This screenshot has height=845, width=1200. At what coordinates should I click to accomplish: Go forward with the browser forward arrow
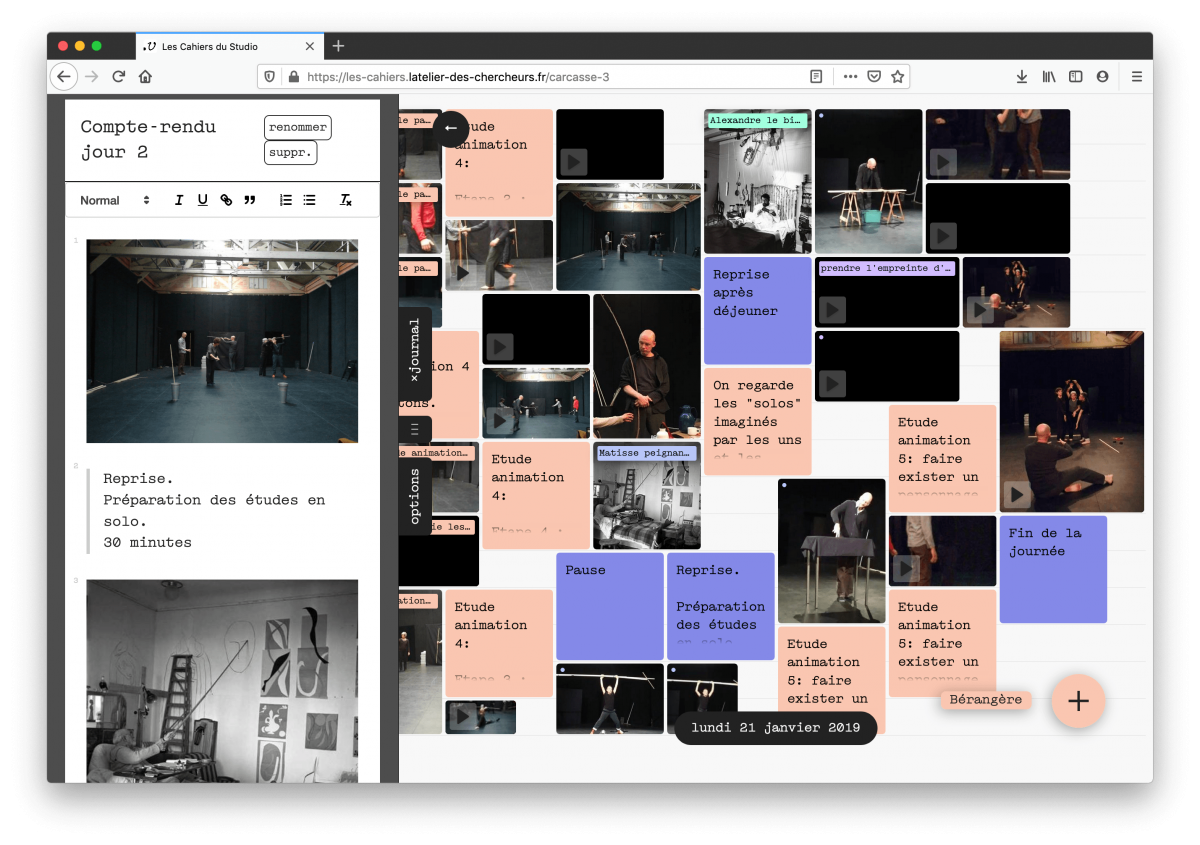click(x=92, y=76)
